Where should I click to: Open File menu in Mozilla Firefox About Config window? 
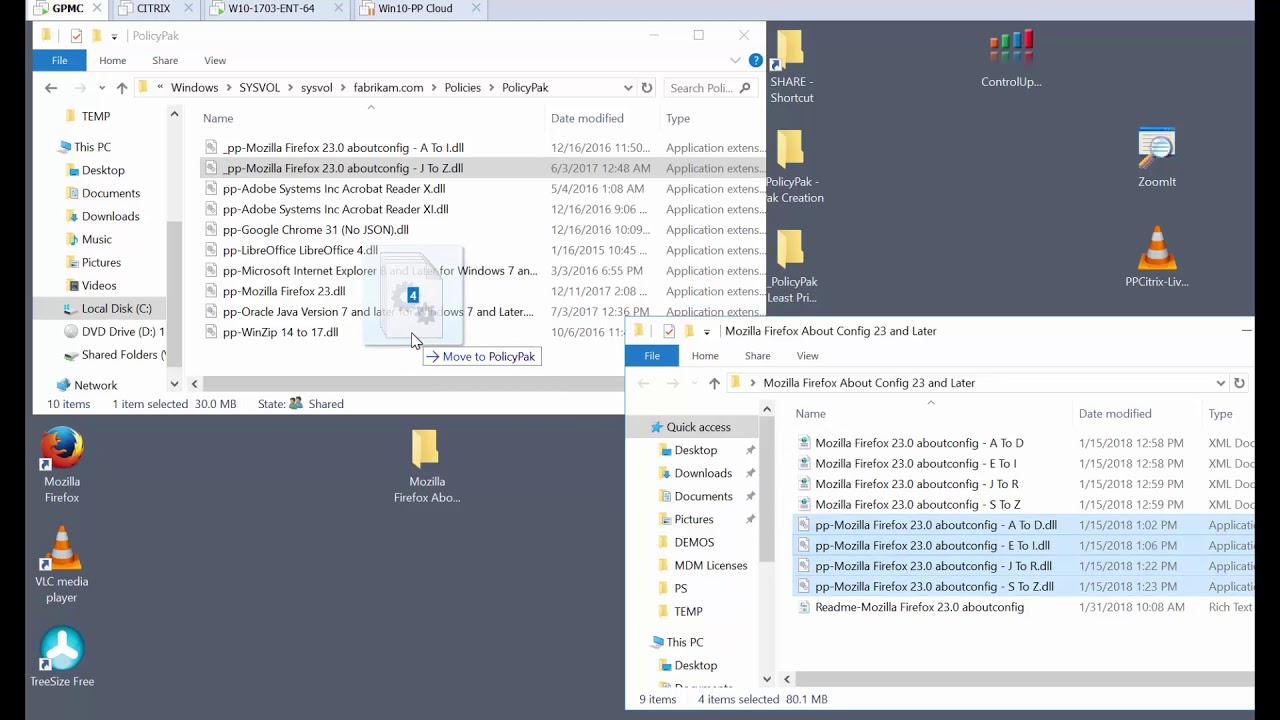click(x=652, y=356)
